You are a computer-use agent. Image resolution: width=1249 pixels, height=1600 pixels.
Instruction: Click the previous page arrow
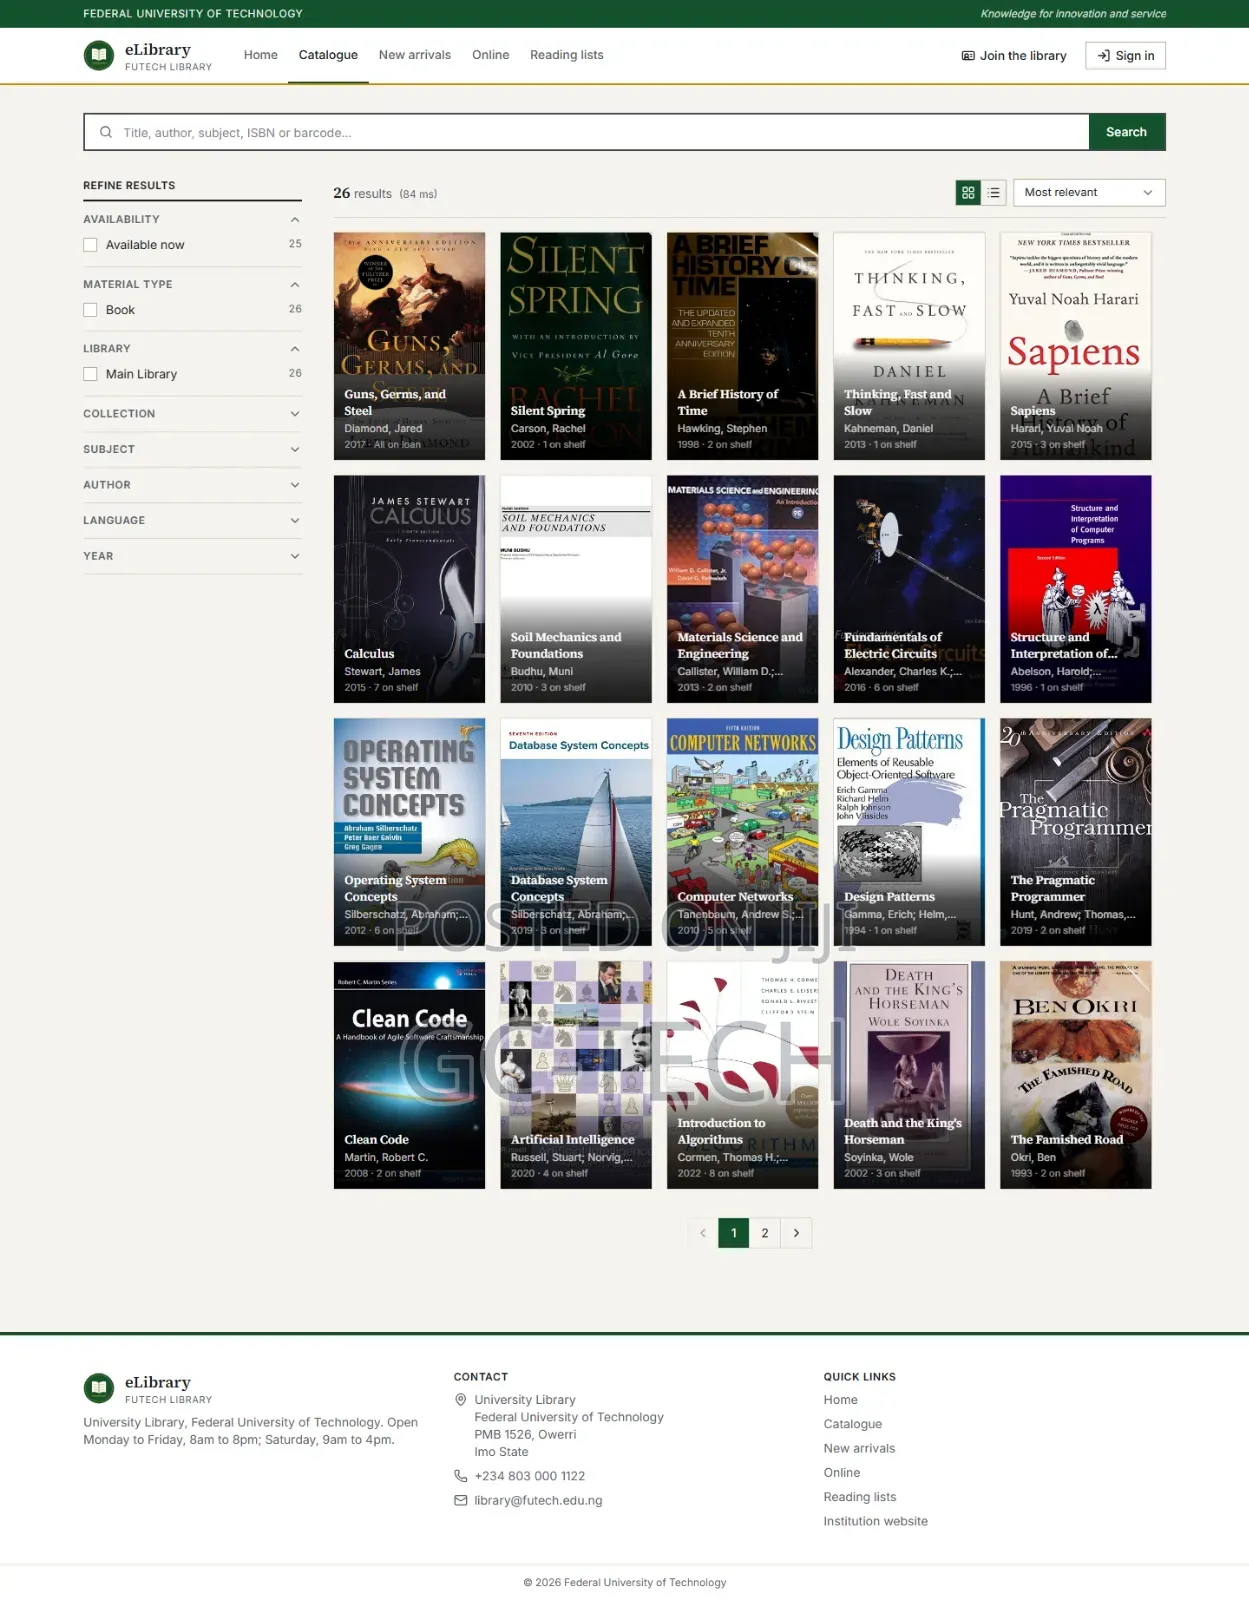[x=703, y=1233]
